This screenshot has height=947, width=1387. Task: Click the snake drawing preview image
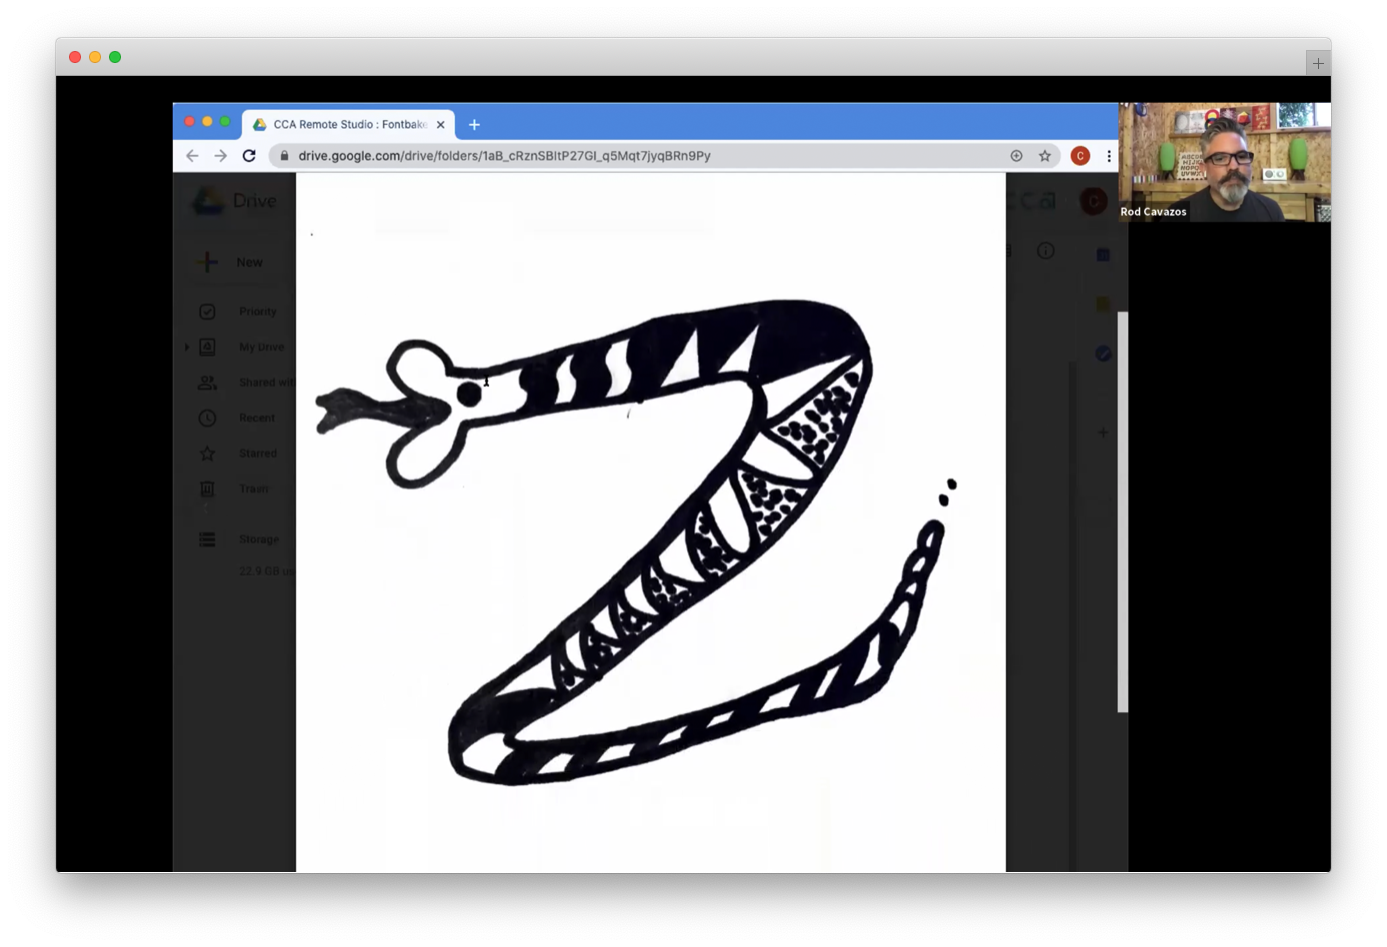pyautogui.click(x=650, y=540)
